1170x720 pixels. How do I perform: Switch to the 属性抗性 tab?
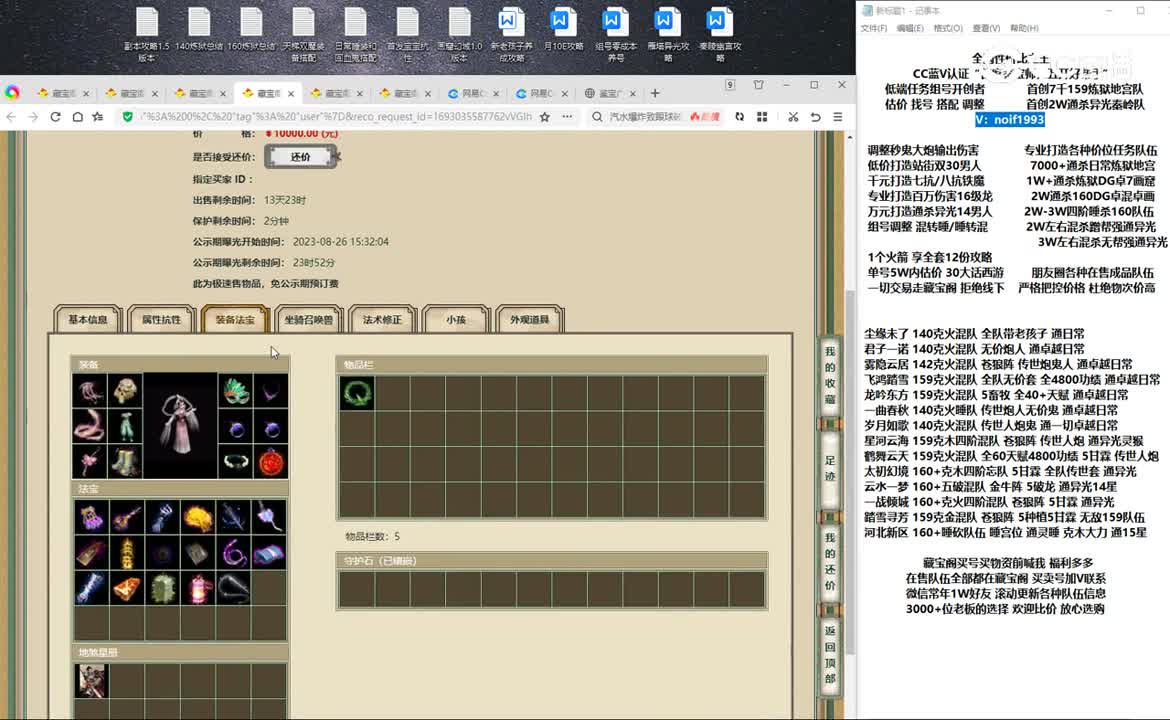(161, 319)
